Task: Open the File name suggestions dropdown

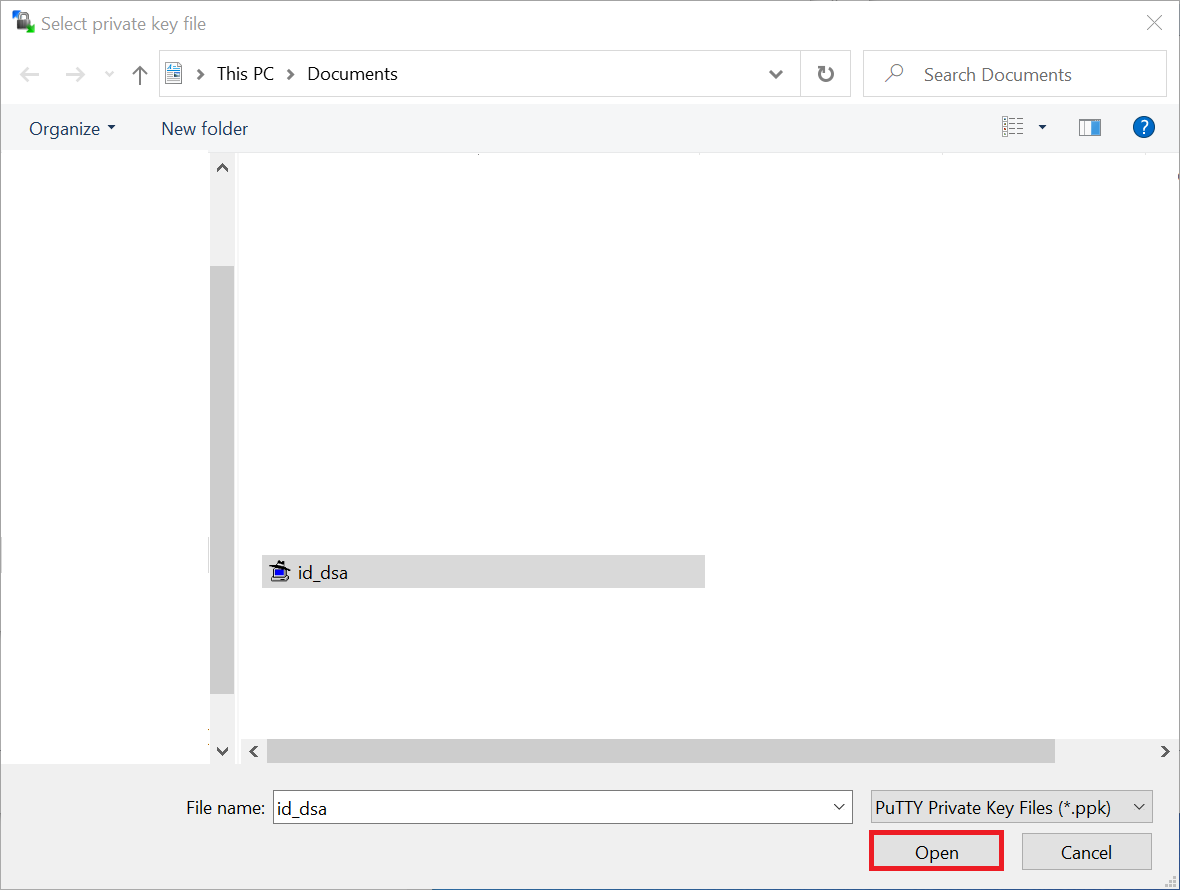Action: coord(838,807)
